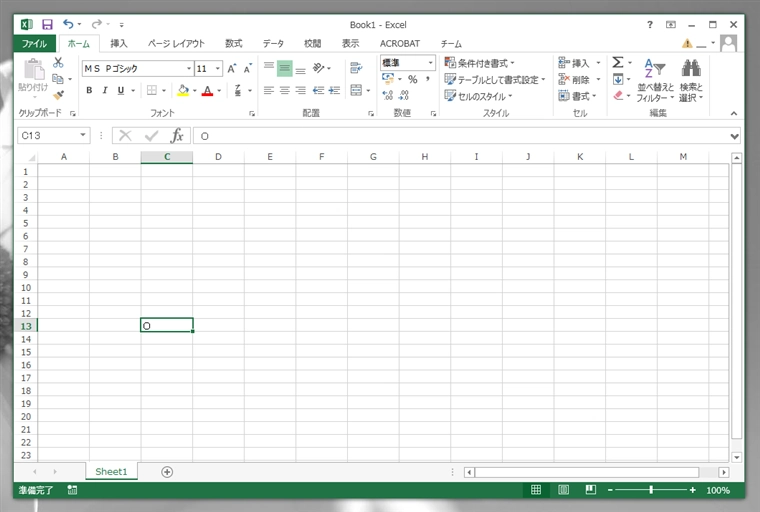
Task: Switch to the Insert (挿入) tab
Action: 119,44
